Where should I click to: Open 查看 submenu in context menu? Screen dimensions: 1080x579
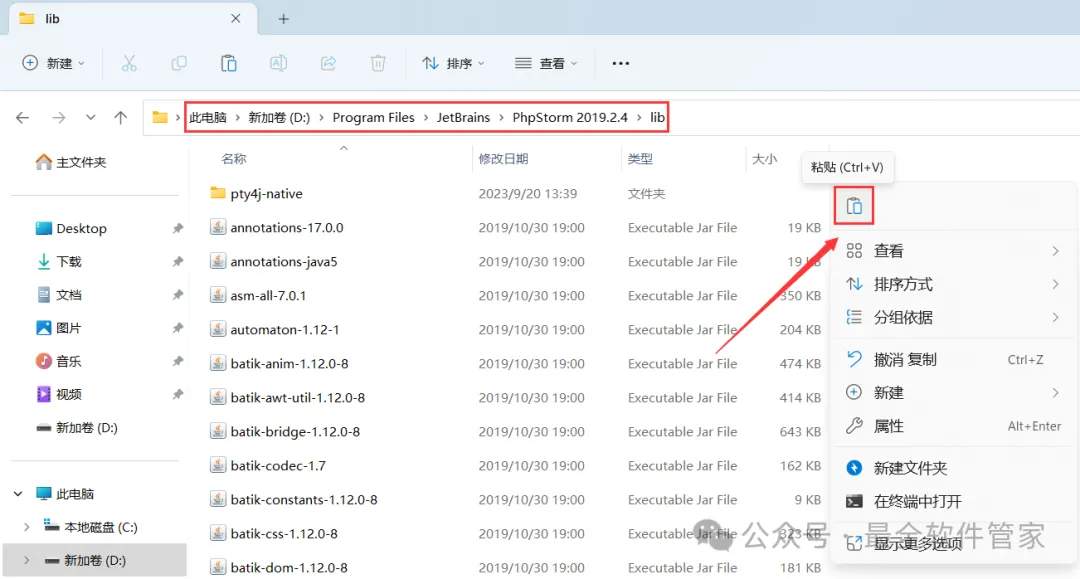click(954, 251)
